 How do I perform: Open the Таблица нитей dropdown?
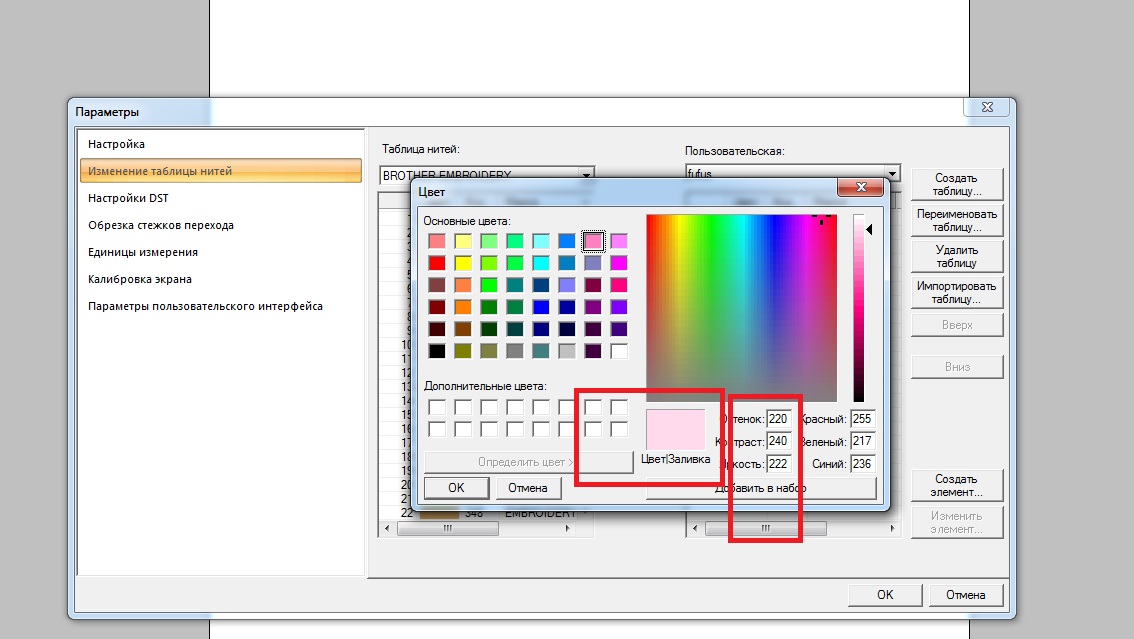pyautogui.click(x=586, y=174)
